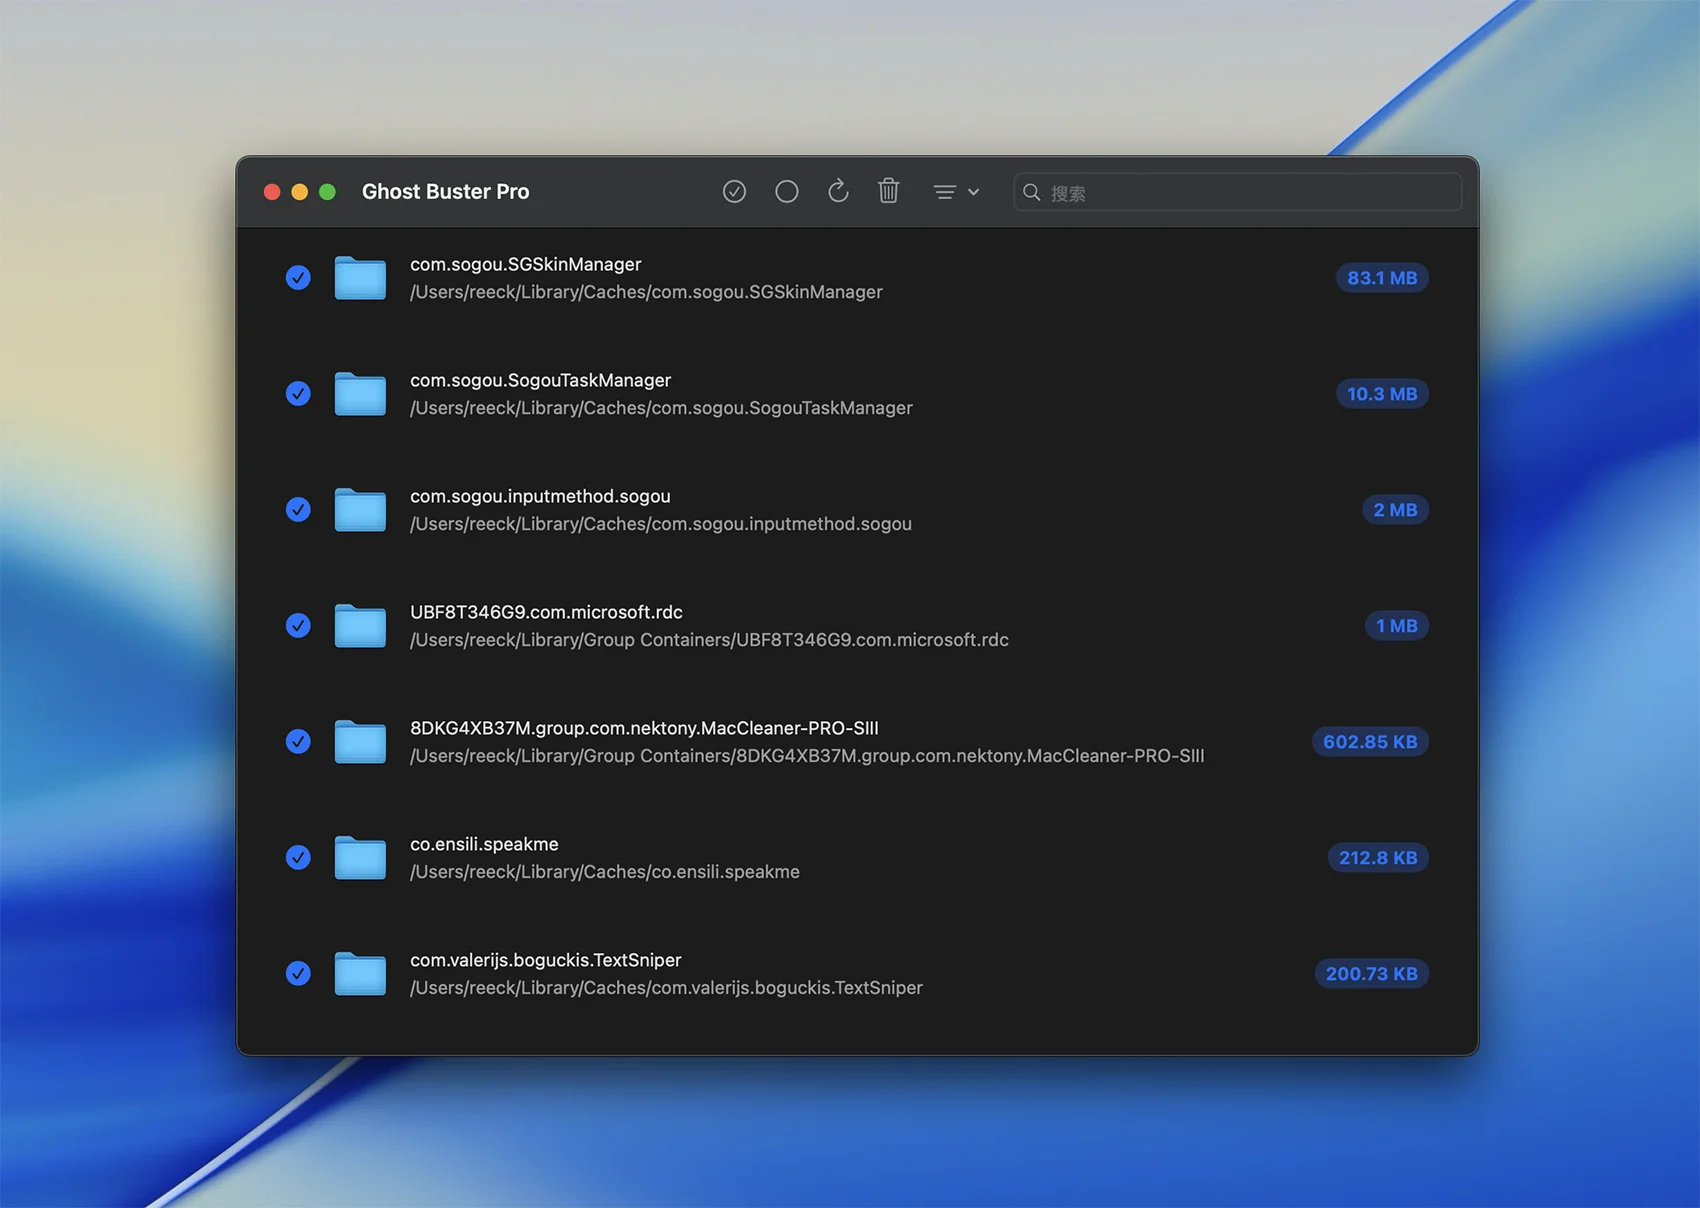This screenshot has height=1208, width=1700.
Task: Open the sort options dropdown
Action: [x=955, y=192]
